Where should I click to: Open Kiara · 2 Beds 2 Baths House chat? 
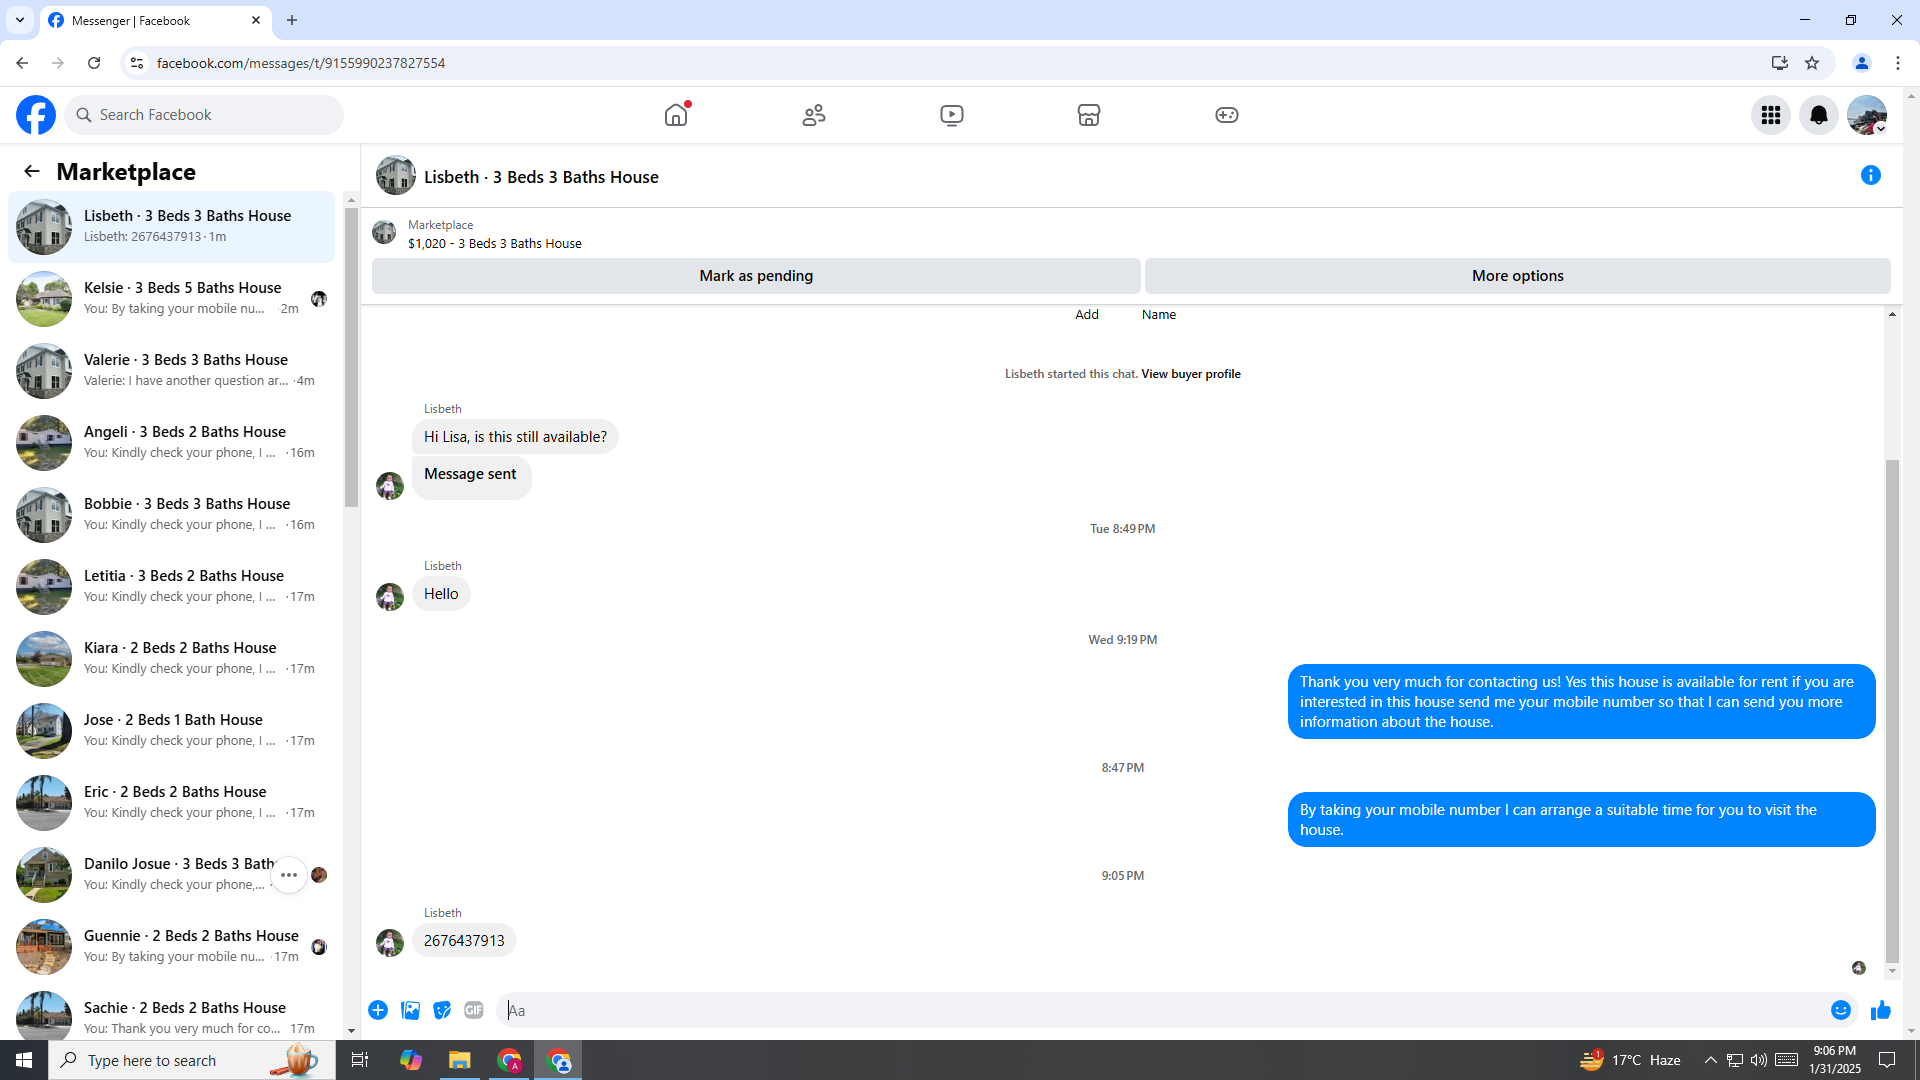[x=172, y=659]
